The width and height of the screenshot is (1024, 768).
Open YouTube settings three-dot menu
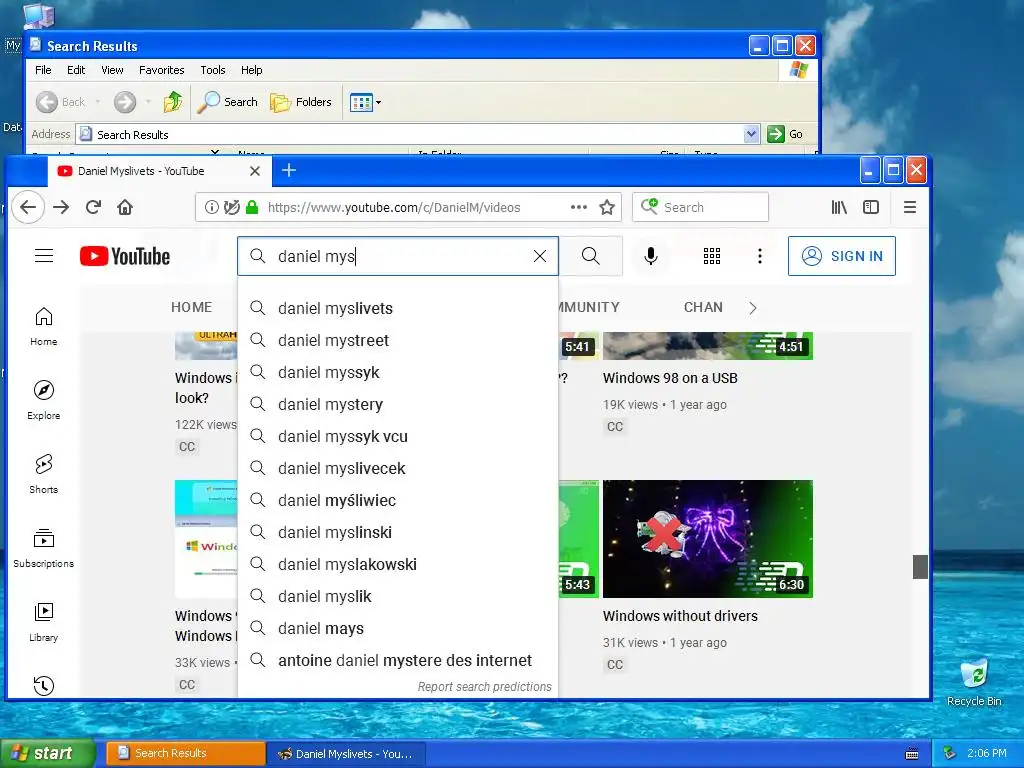coord(760,256)
